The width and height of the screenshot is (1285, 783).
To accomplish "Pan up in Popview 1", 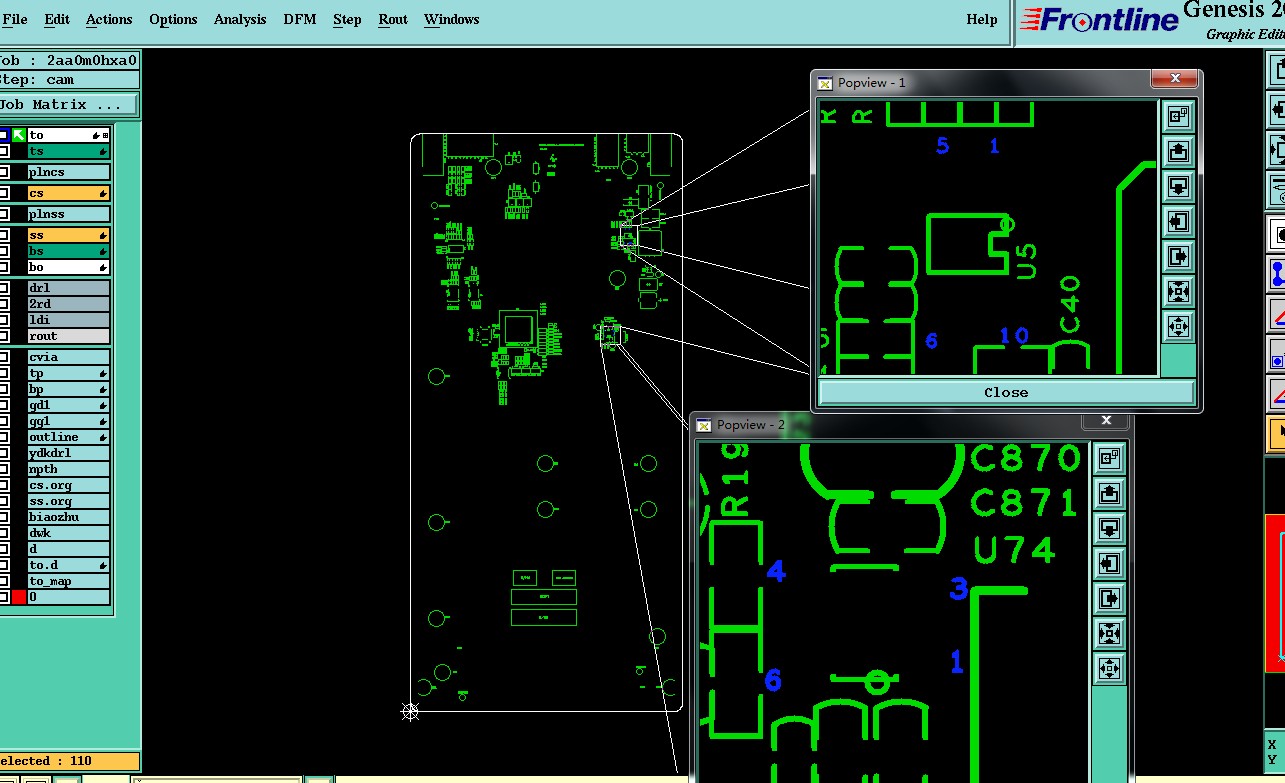I will pos(1178,151).
